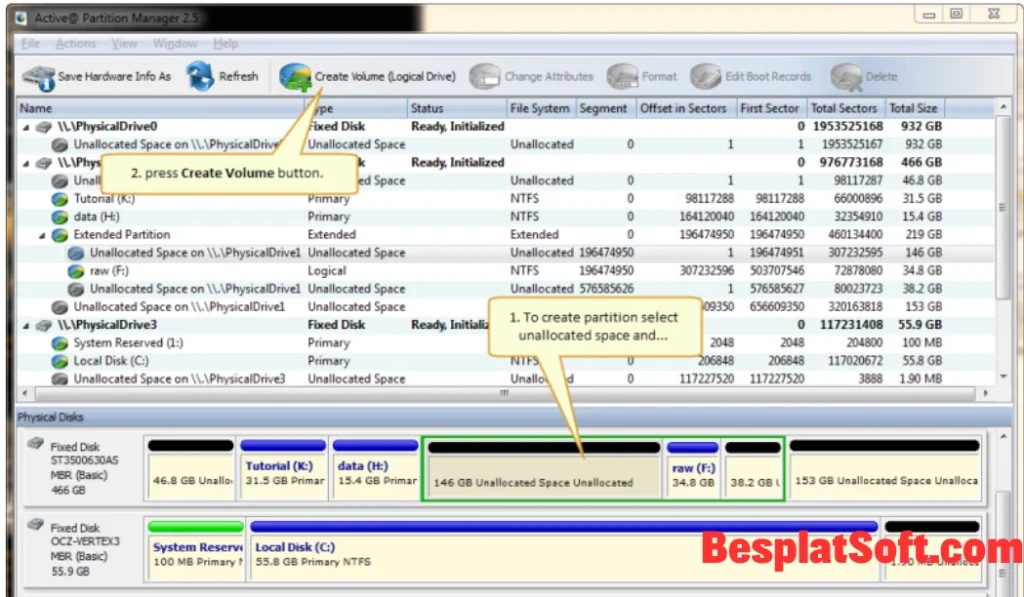Open the Actions menu
The width and height of the screenshot is (1024, 597).
[x=74, y=44]
